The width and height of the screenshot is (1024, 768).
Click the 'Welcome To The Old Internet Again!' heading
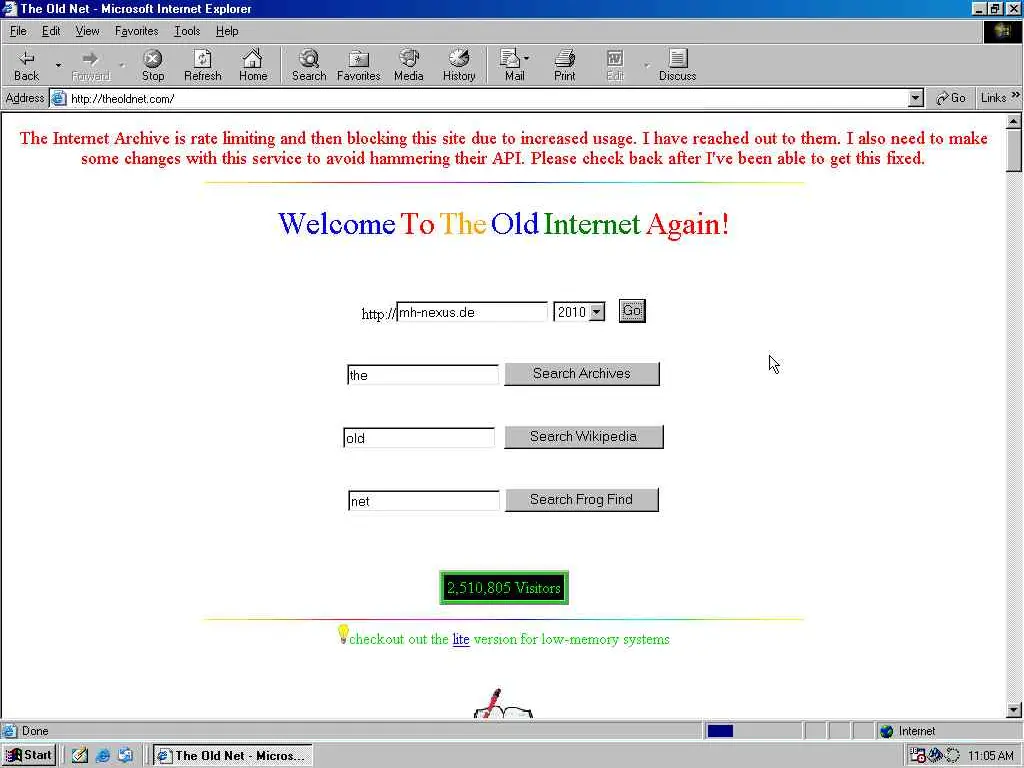[x=503, y=224]
